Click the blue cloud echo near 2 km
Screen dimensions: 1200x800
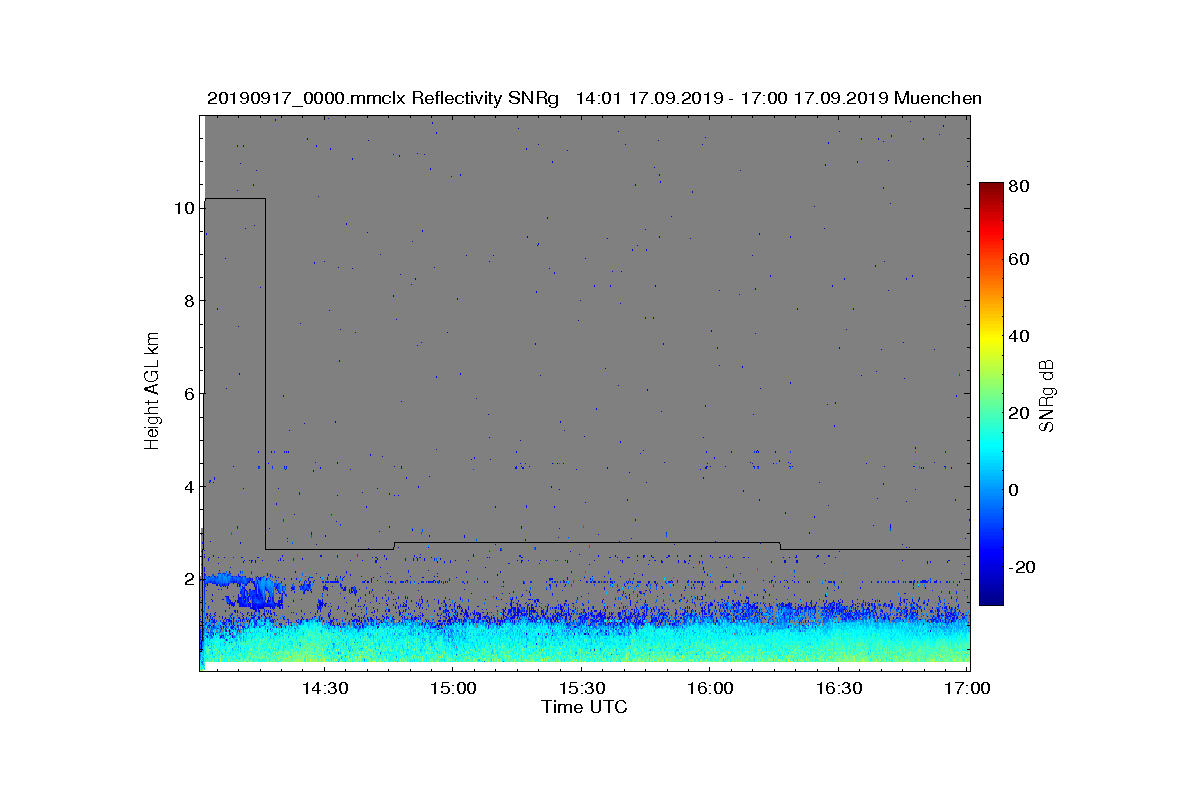pyautogui.click(x=245, y=588)
